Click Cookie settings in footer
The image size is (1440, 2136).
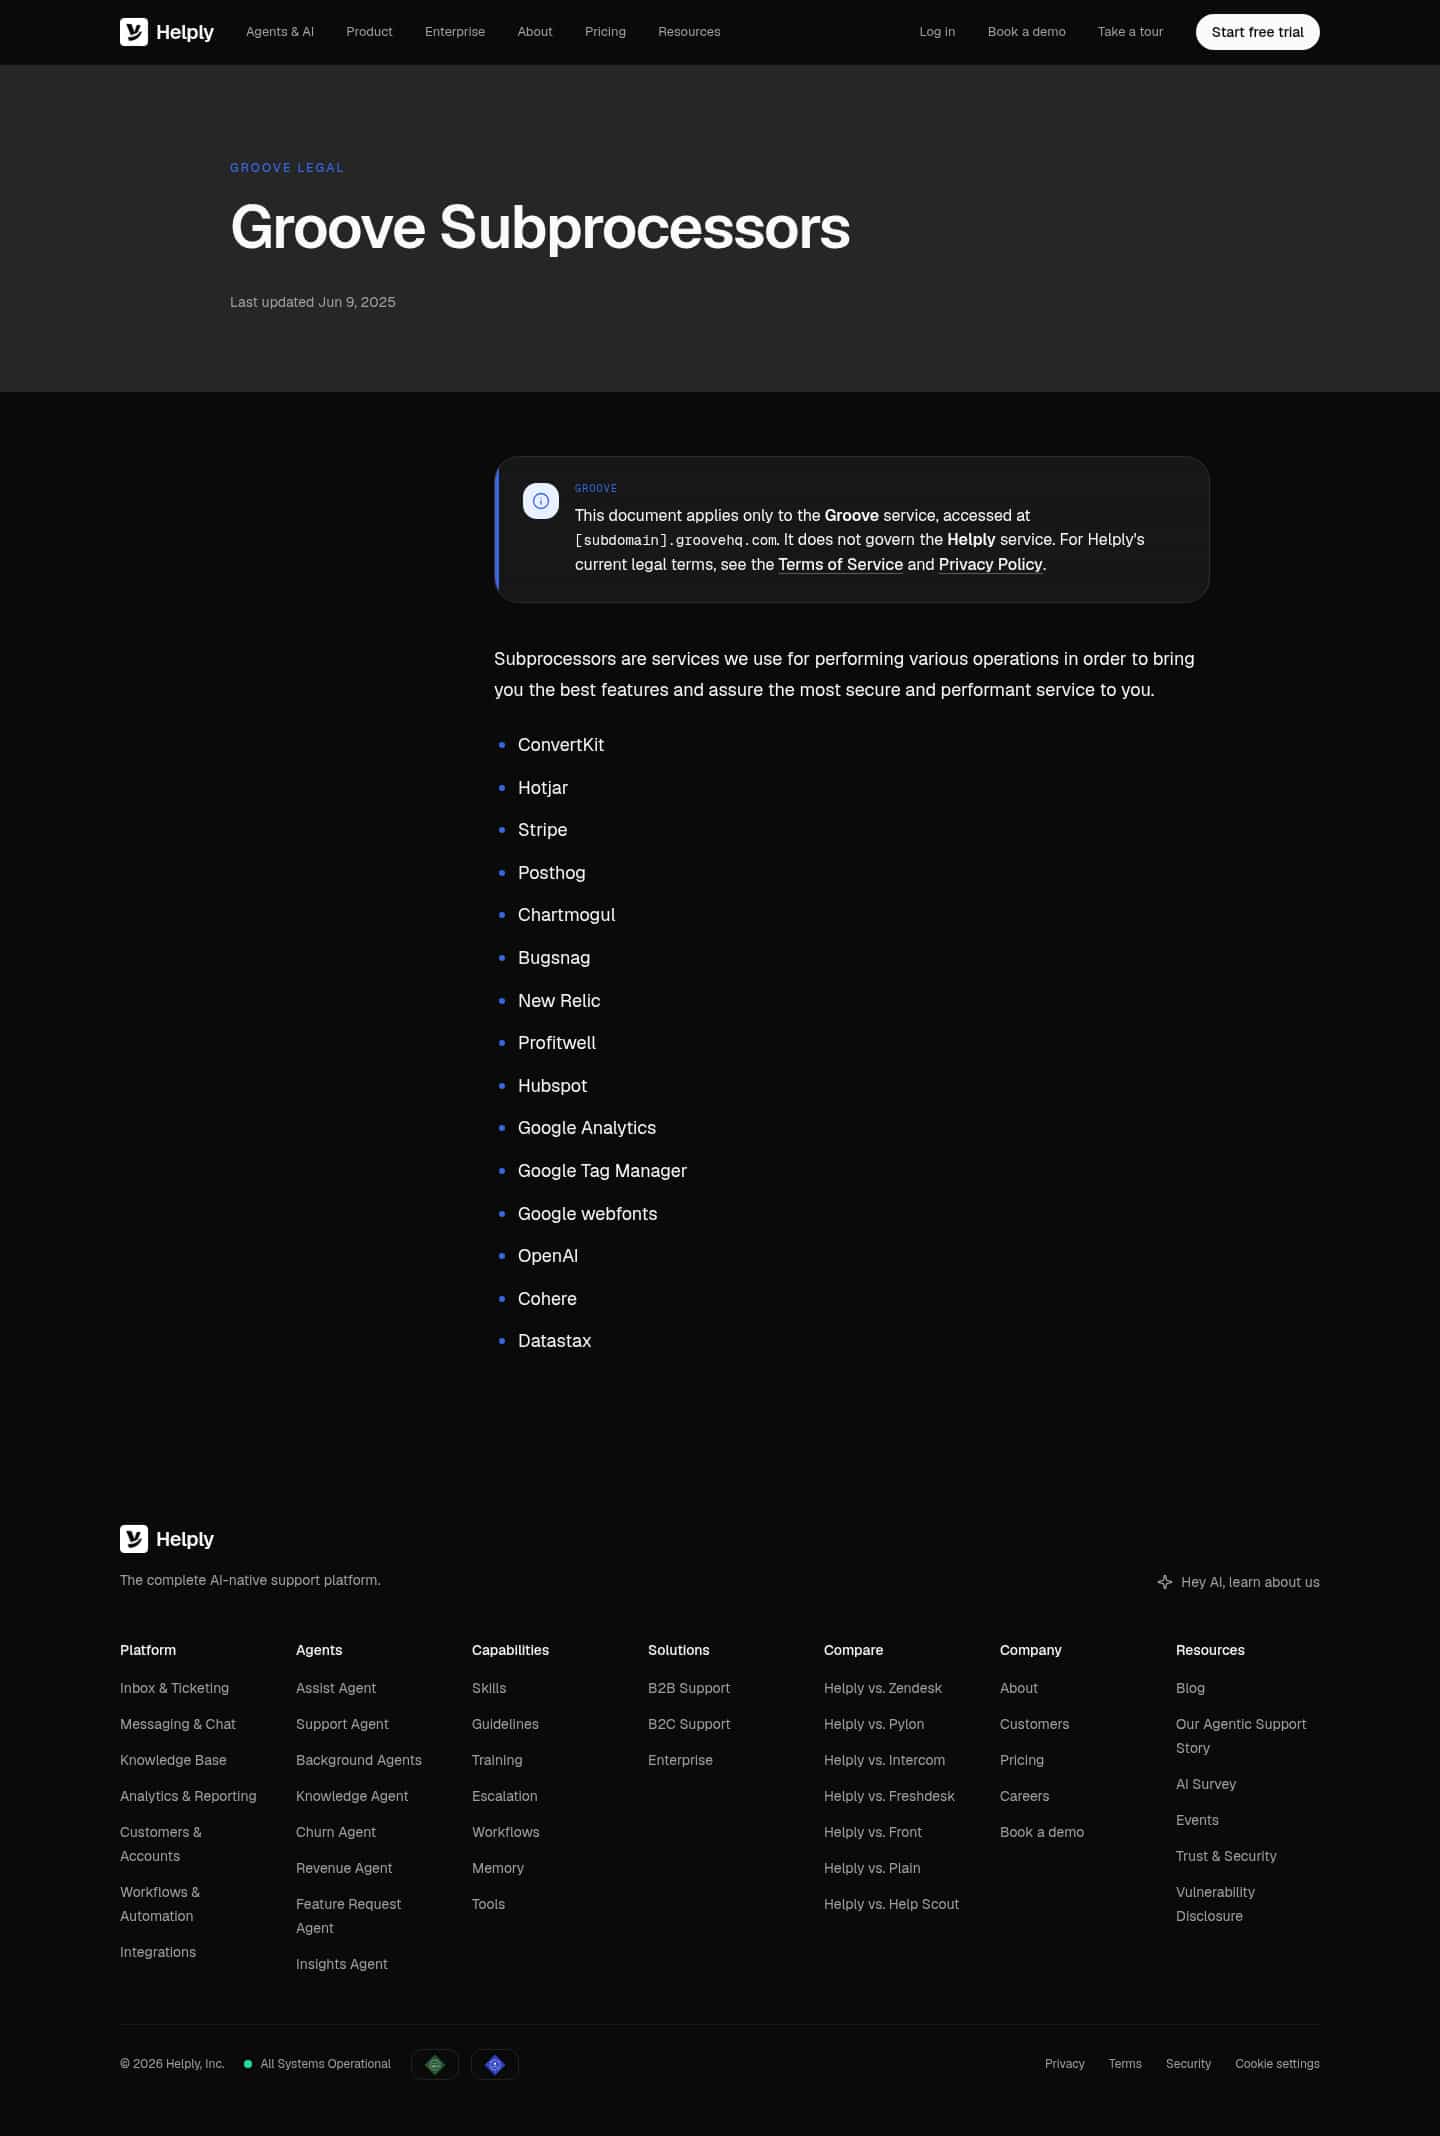(x=1277, y=2064)
